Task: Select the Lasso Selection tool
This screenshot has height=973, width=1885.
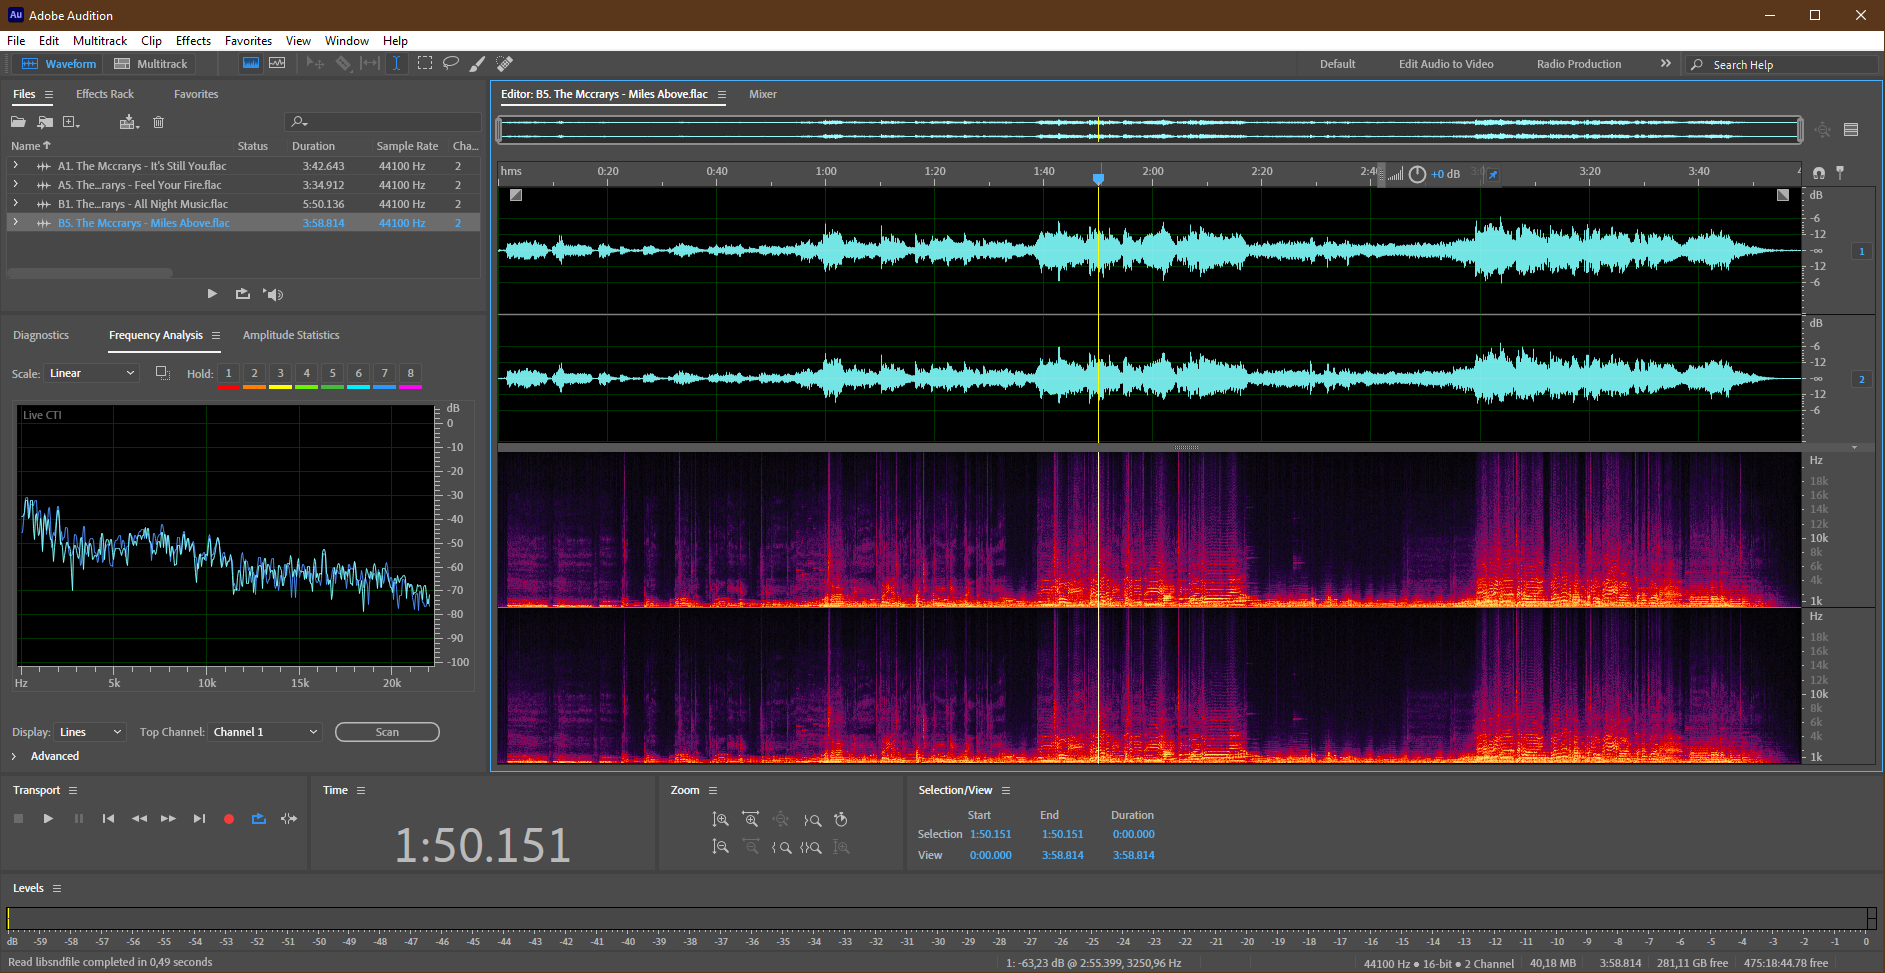Action: pyautogui.click(x=451, y=63)
